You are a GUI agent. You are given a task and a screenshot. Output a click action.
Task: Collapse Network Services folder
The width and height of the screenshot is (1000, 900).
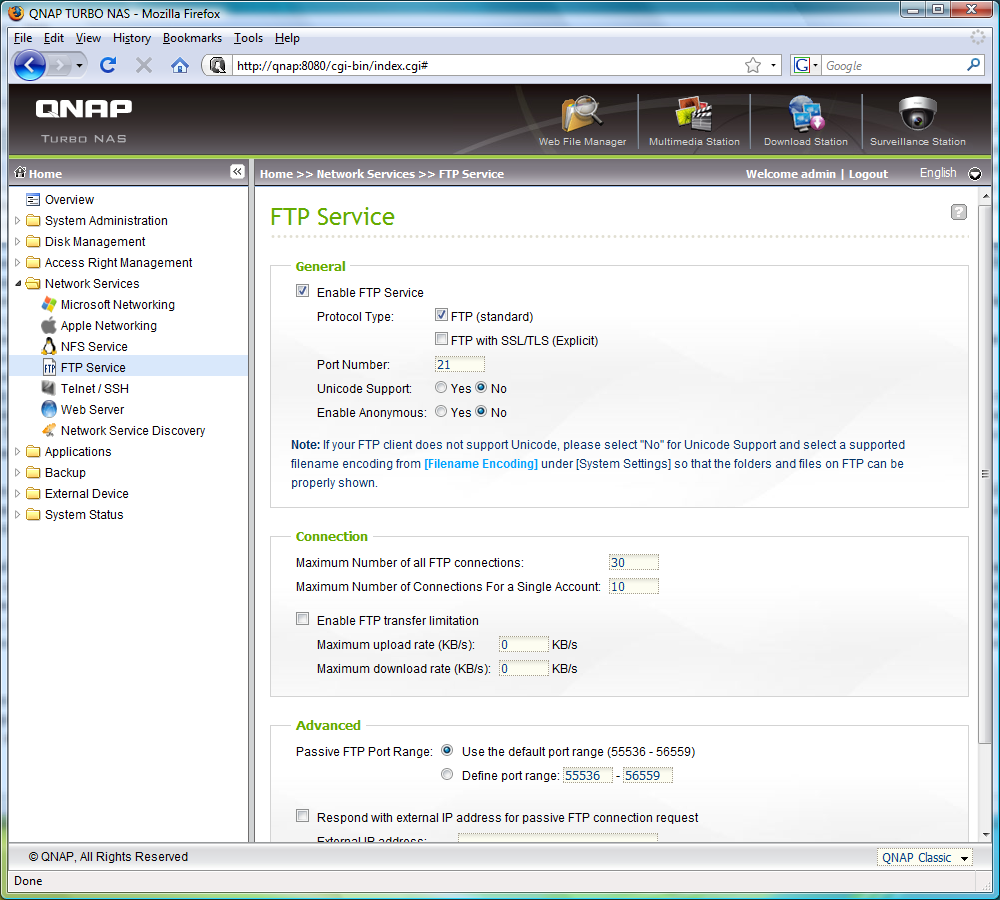click(x=18, y=283)
